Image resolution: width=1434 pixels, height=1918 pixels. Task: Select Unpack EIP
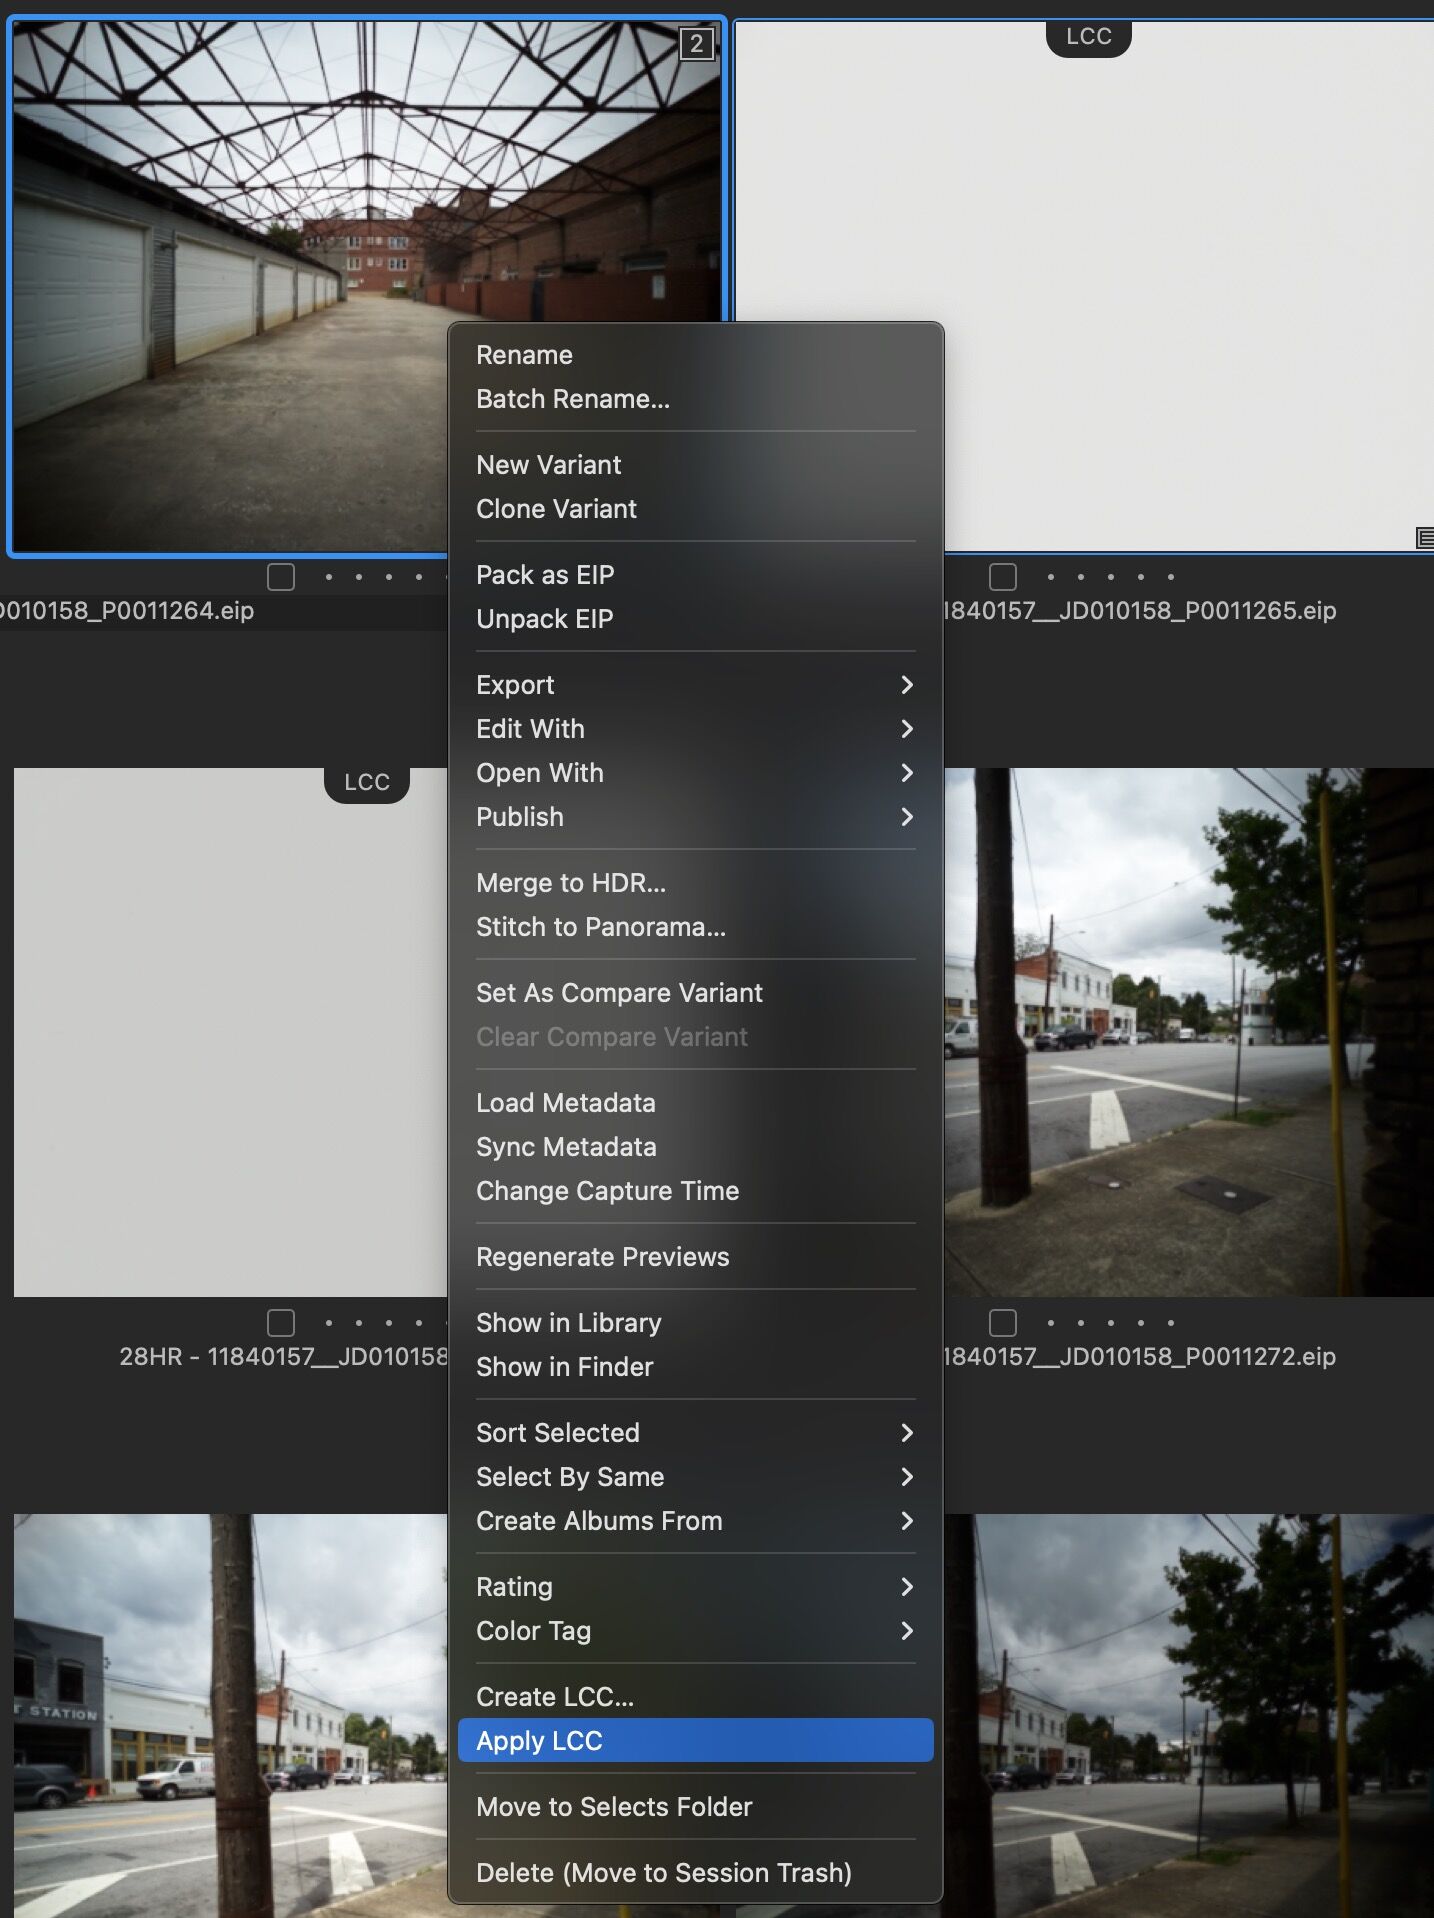pos(696,619)
